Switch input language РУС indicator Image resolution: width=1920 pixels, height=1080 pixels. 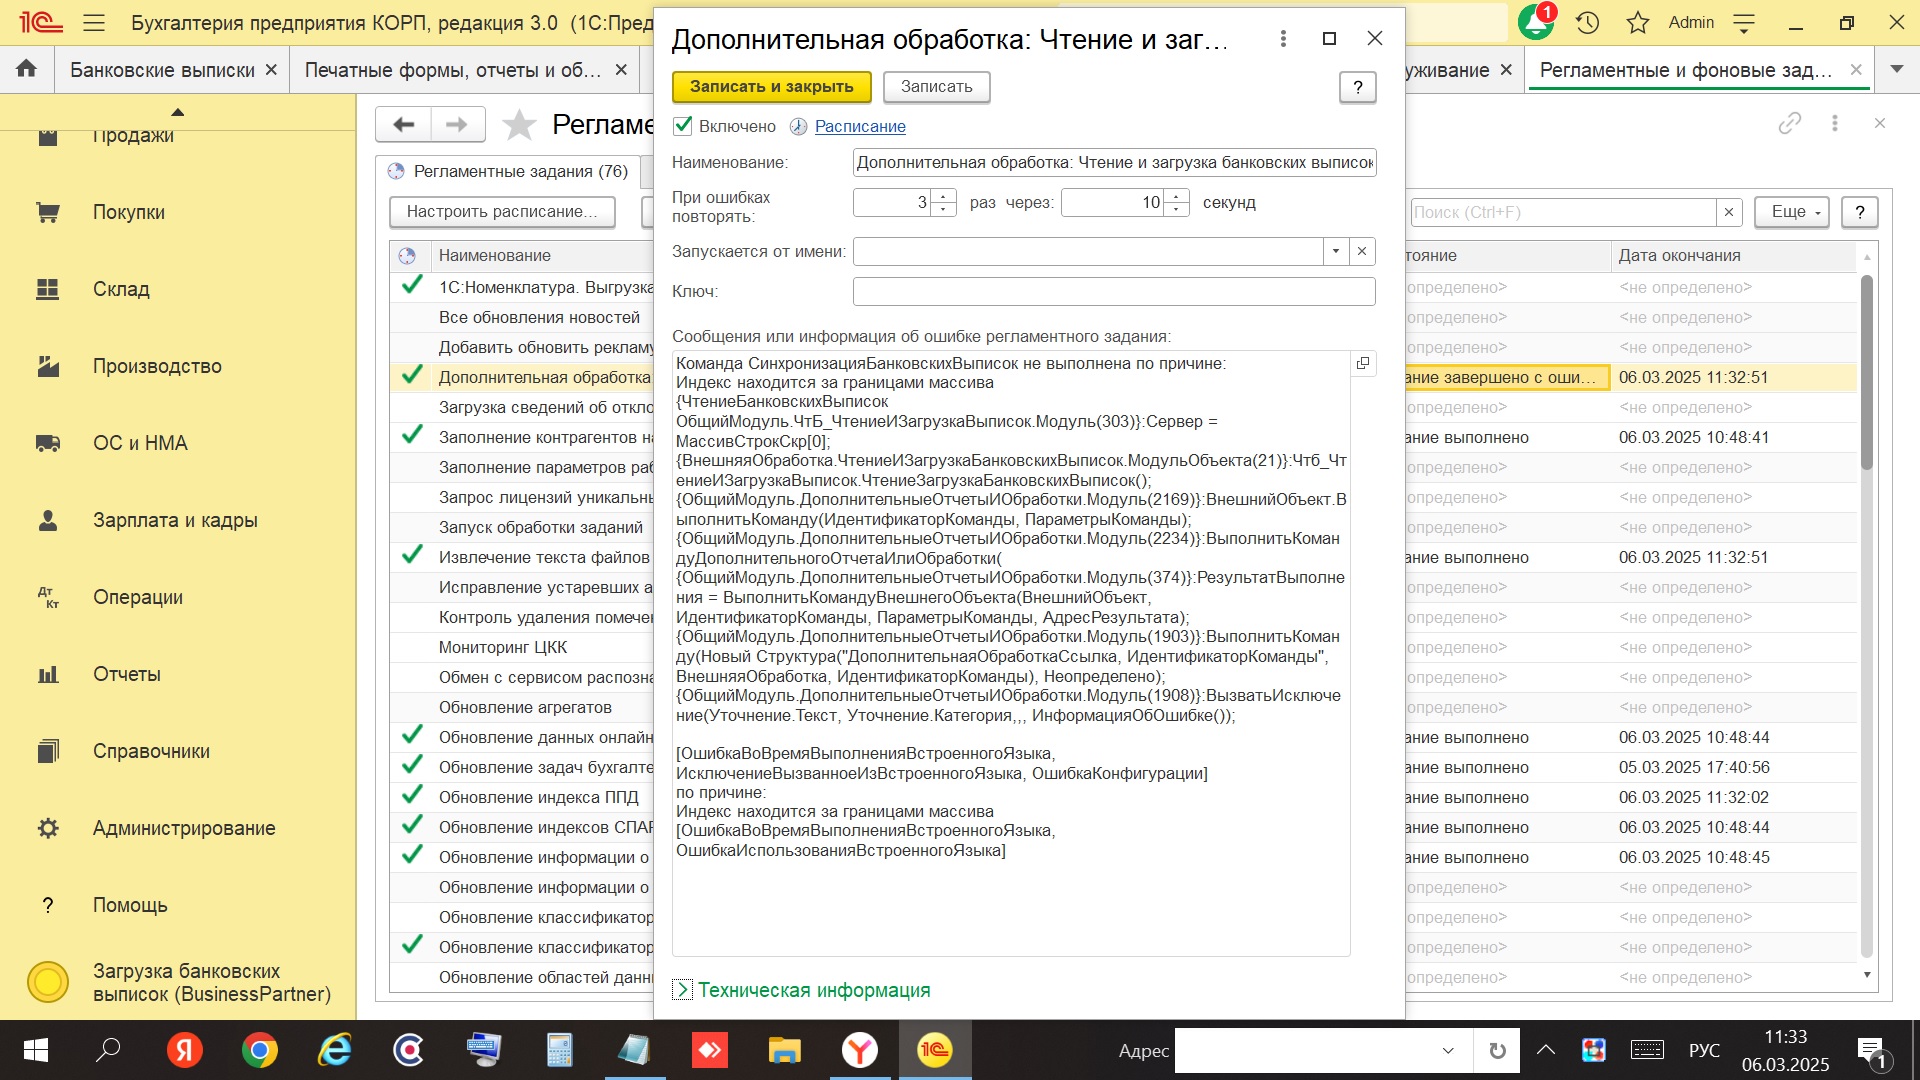[1704, 1050]
